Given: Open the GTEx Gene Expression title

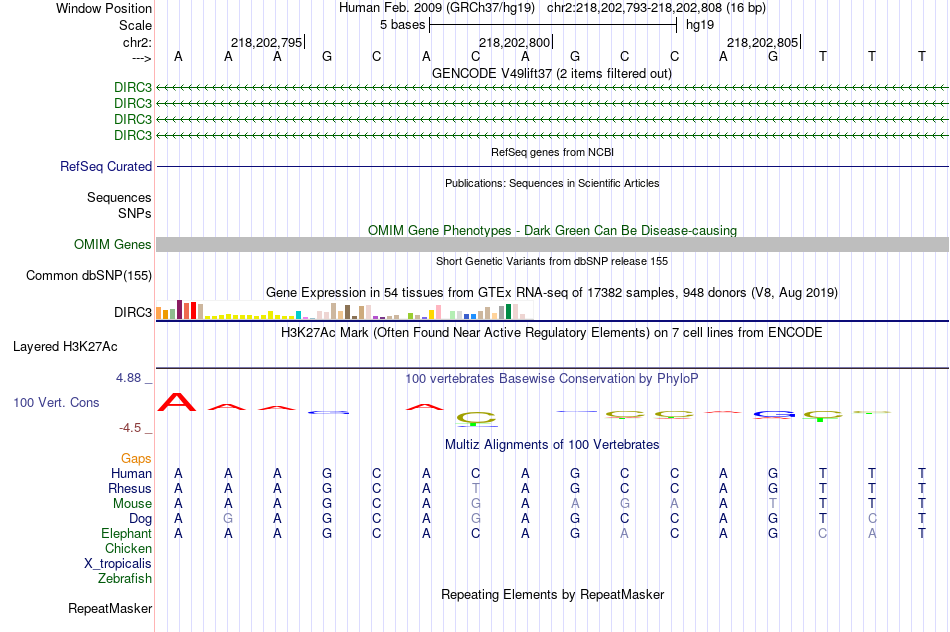Looking at the screenshot, I should [x=552, y=293].
